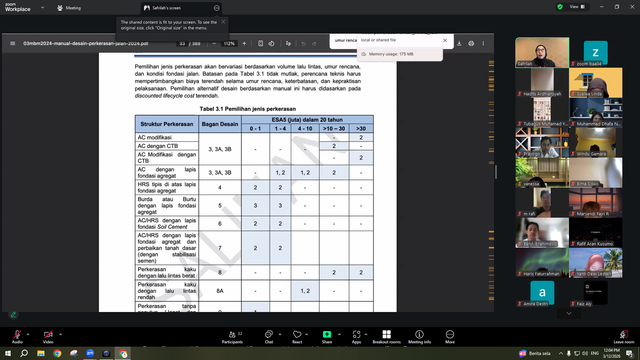Dismiss the shared content fit-to-screen tooltip
The width and height of the screenshot is (640, 360).
(x=223, y=22)
